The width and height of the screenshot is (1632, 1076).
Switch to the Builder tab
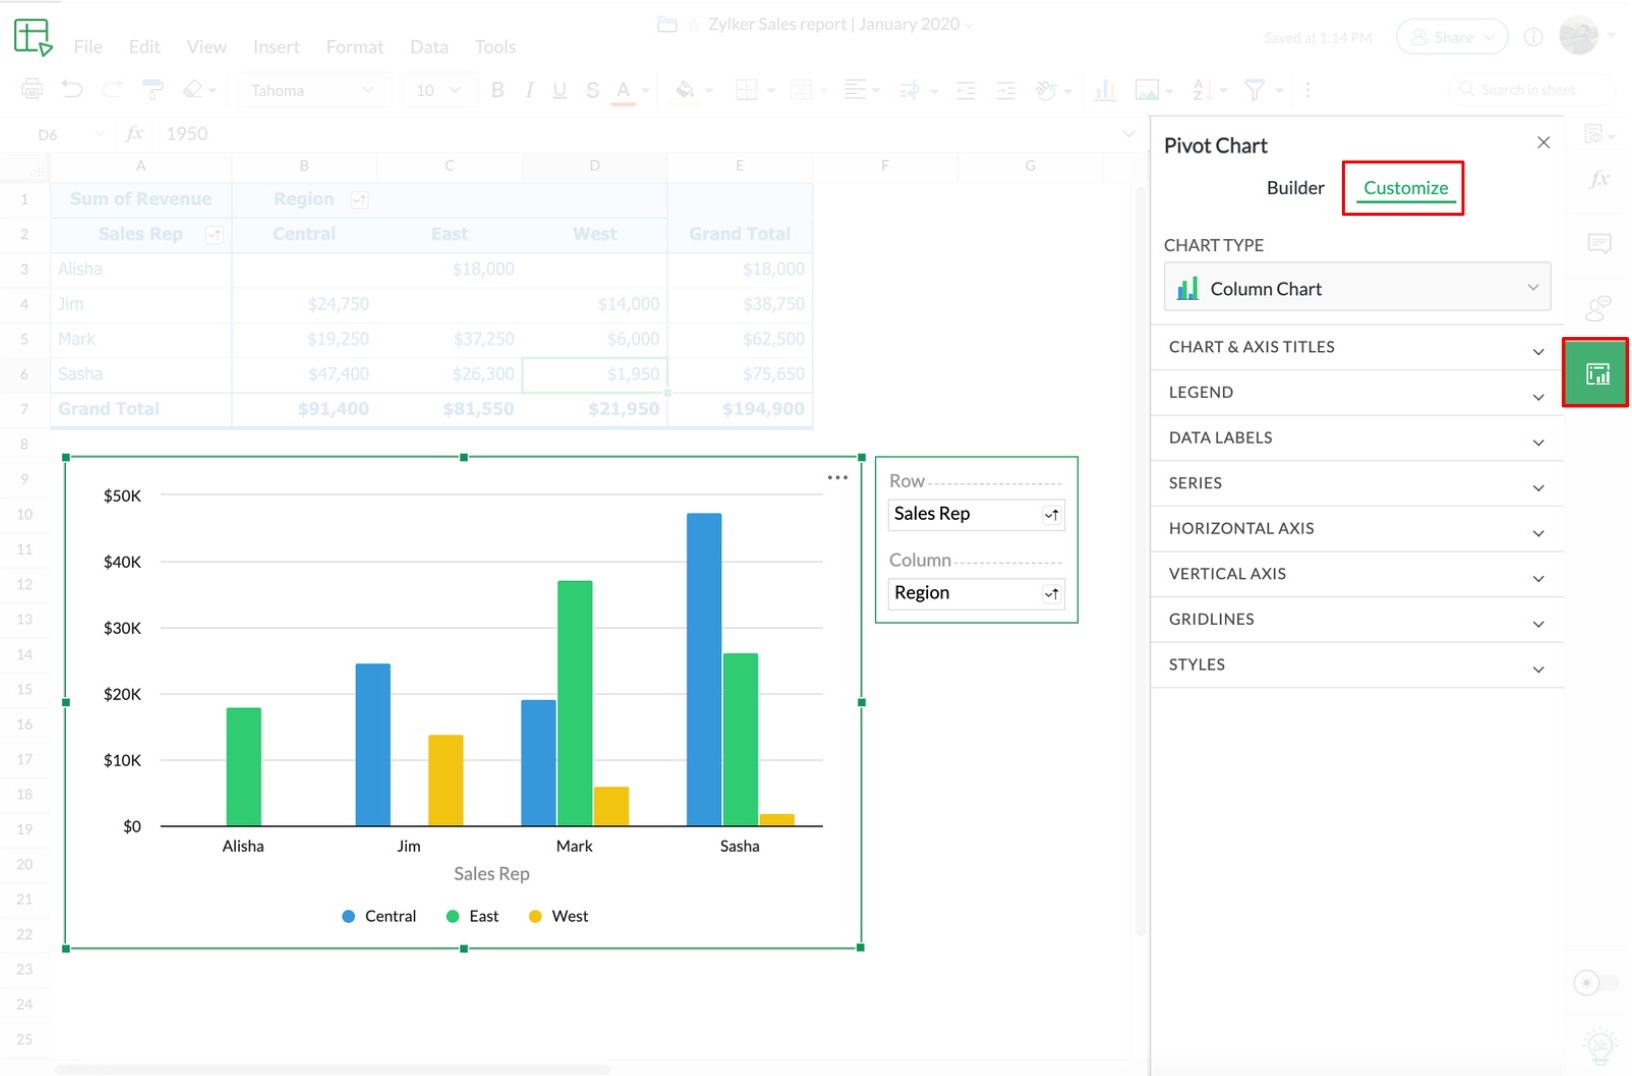(x=1295, y=188)
